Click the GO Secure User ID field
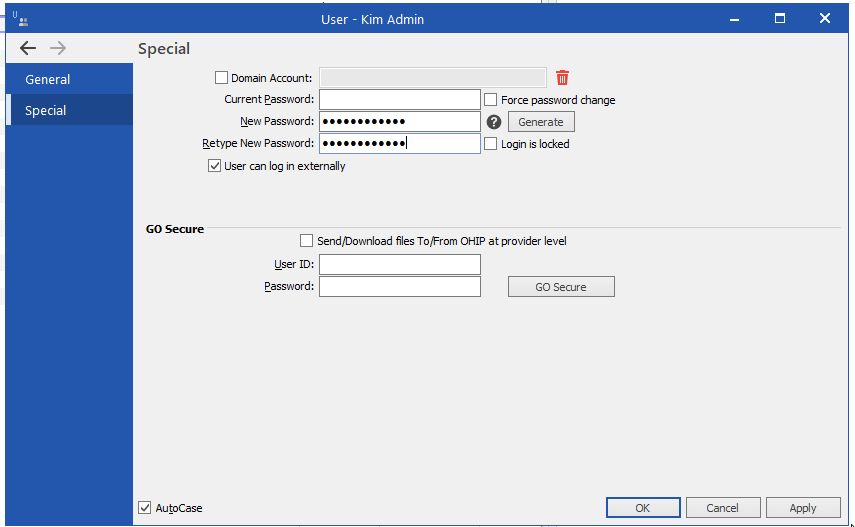 (x=400, y=264)
